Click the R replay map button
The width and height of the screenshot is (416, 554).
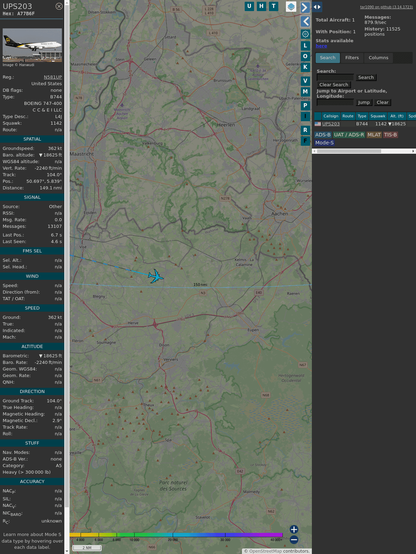[305, 130]
